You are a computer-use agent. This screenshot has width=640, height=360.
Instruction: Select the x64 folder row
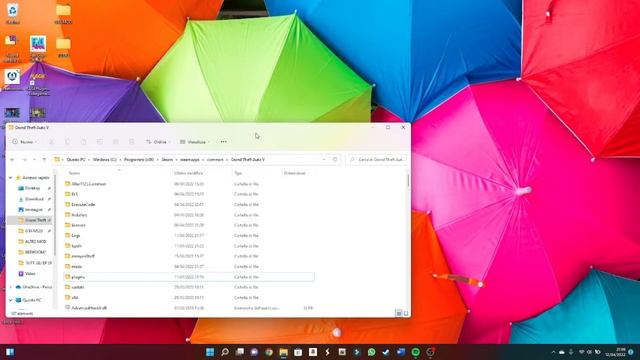coord(189,298)
